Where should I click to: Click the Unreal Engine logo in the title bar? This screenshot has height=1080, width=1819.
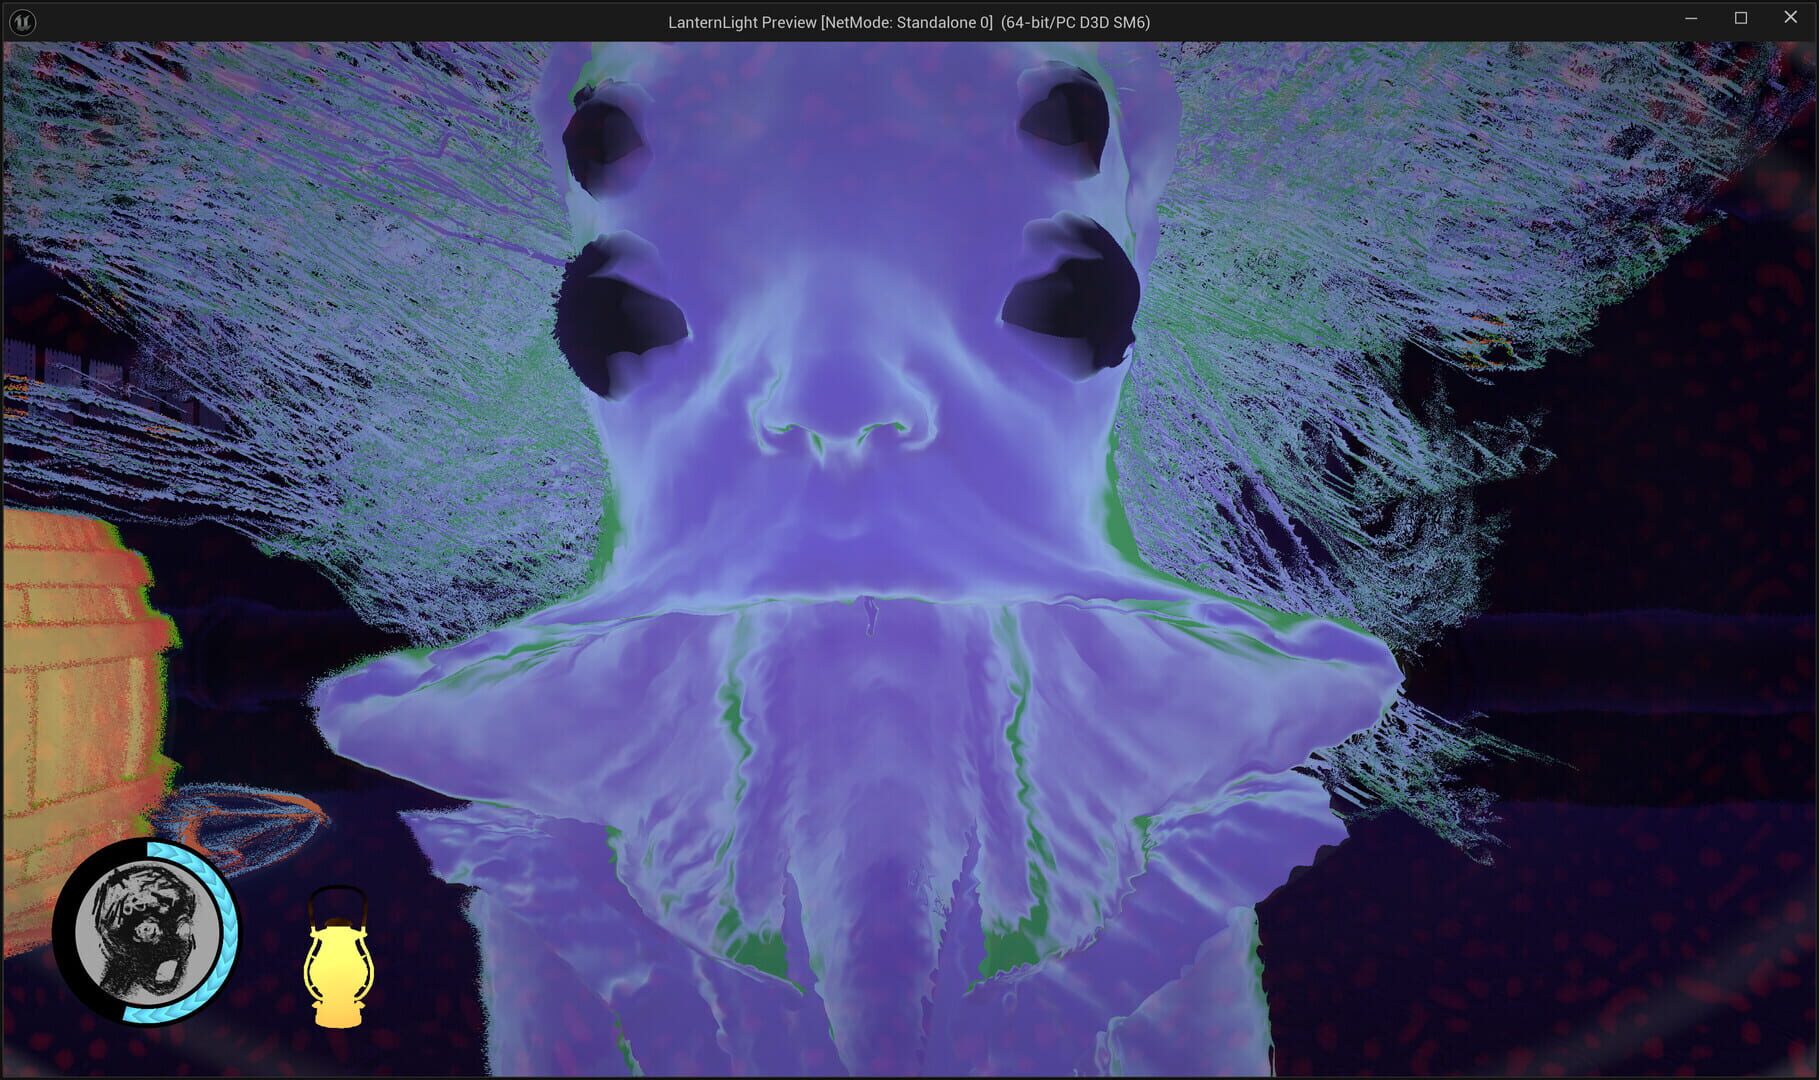point(22,20)
